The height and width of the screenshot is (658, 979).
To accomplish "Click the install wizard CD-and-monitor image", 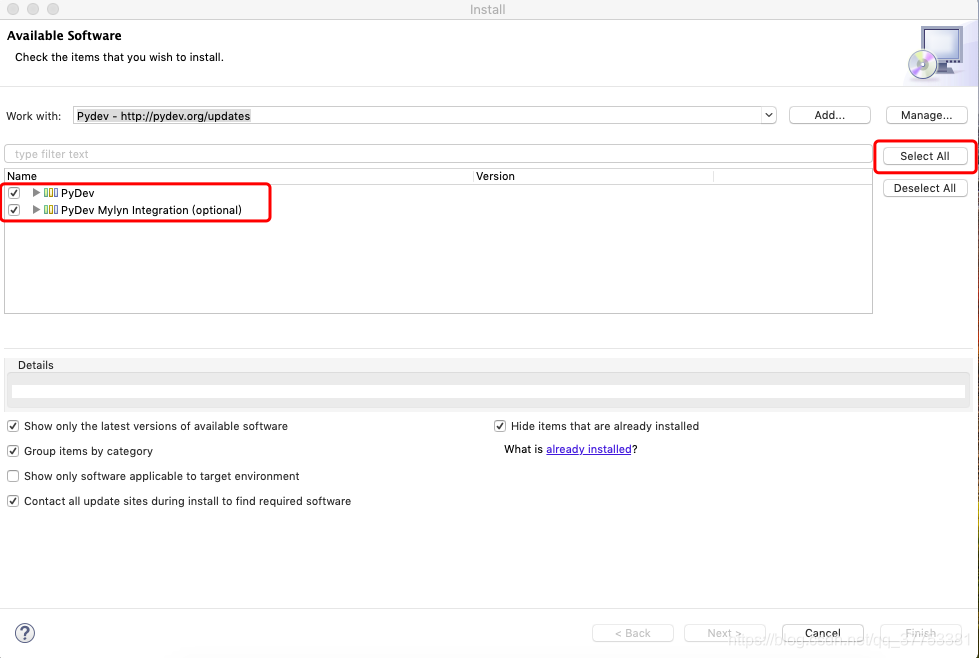I will tap(937, 53).
